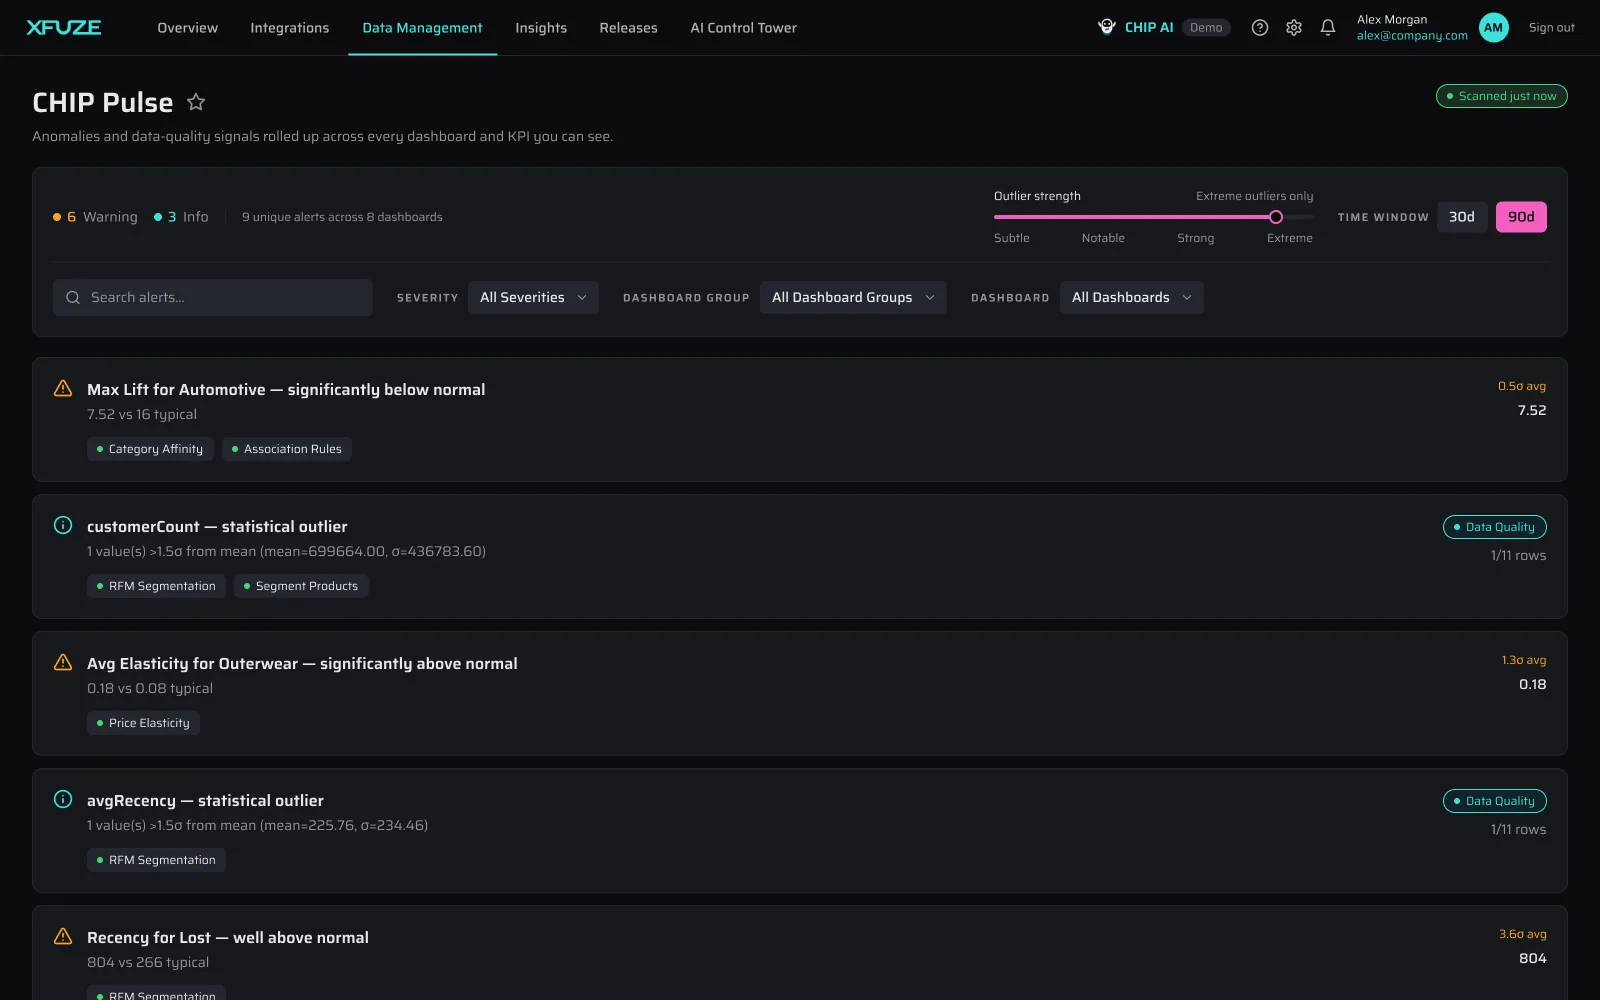The width and height of the screenshot is (1600, 1000).
Task: Select the 30d time window
Action: [x=1462, y=217]
